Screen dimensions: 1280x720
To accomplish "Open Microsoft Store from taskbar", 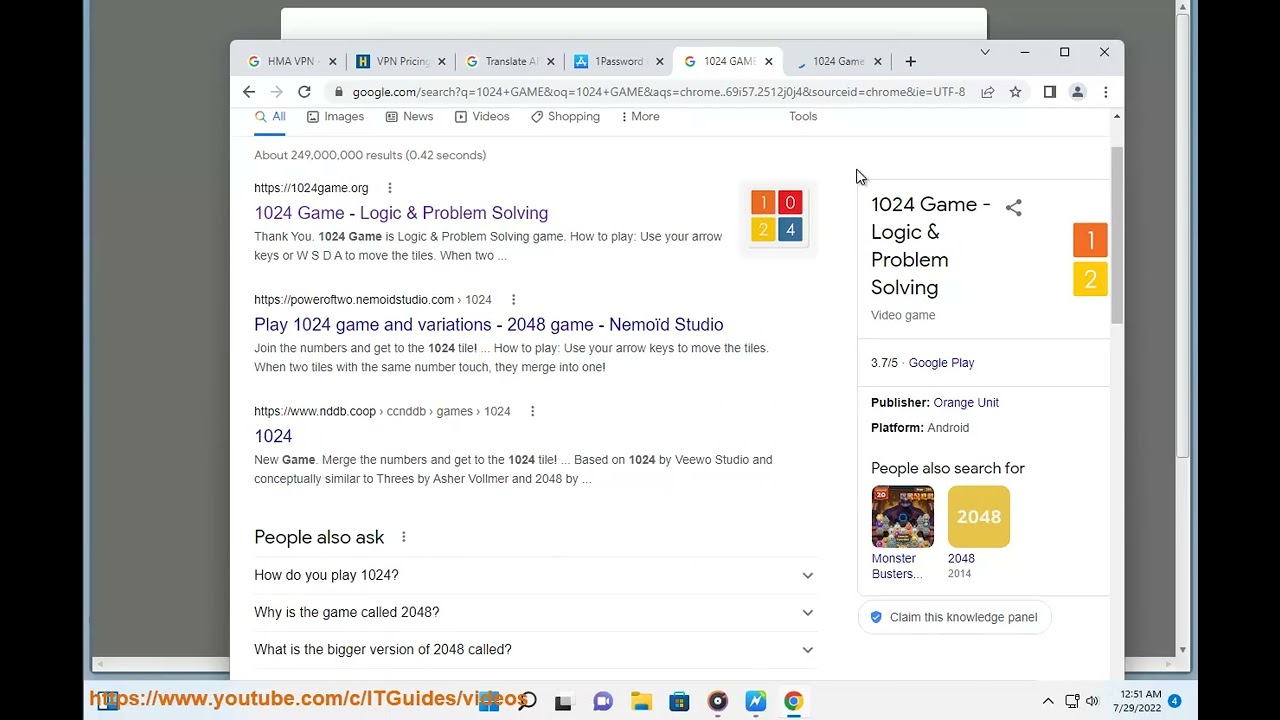I will point(679,701).
